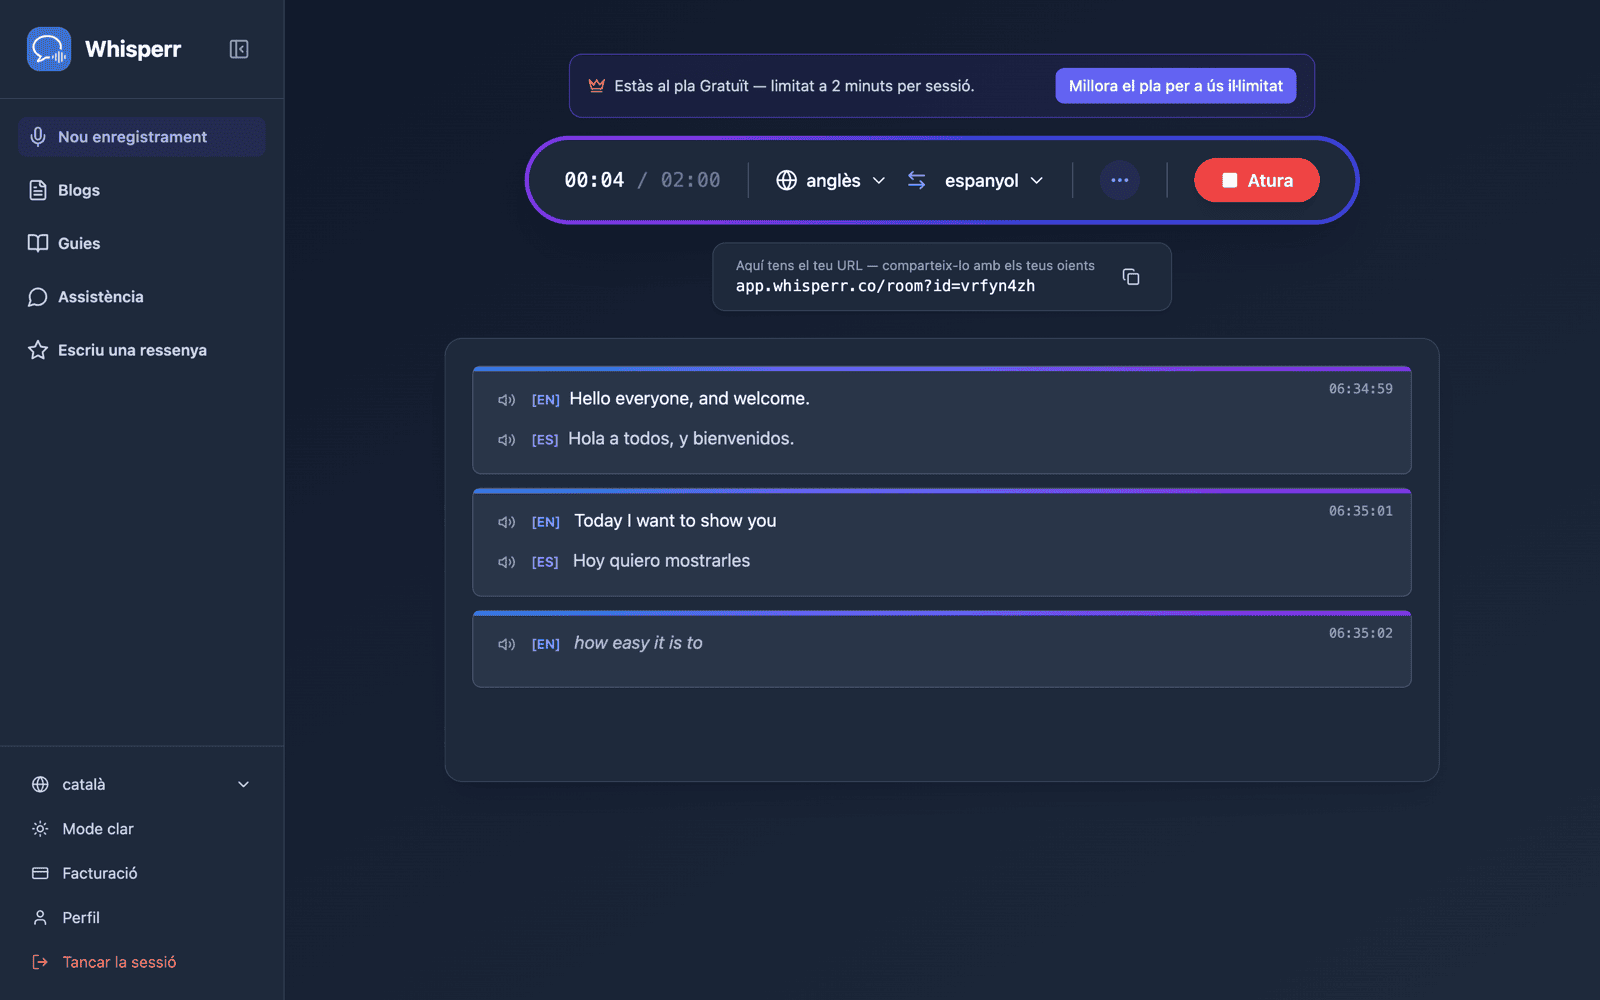Click timestamp 06:35:02
This screenshot has width=1600, height=1000.
click(1360, 633)
